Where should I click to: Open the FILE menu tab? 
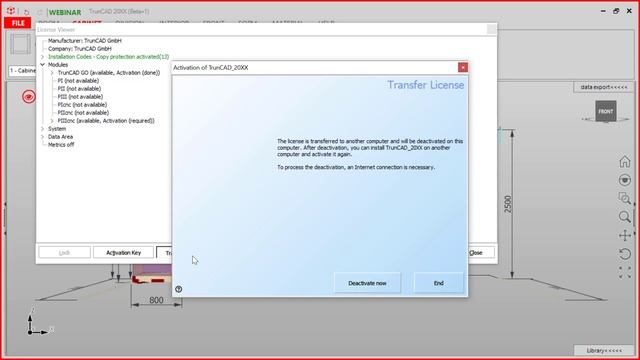pyautogui.click(x=18, y=23)
